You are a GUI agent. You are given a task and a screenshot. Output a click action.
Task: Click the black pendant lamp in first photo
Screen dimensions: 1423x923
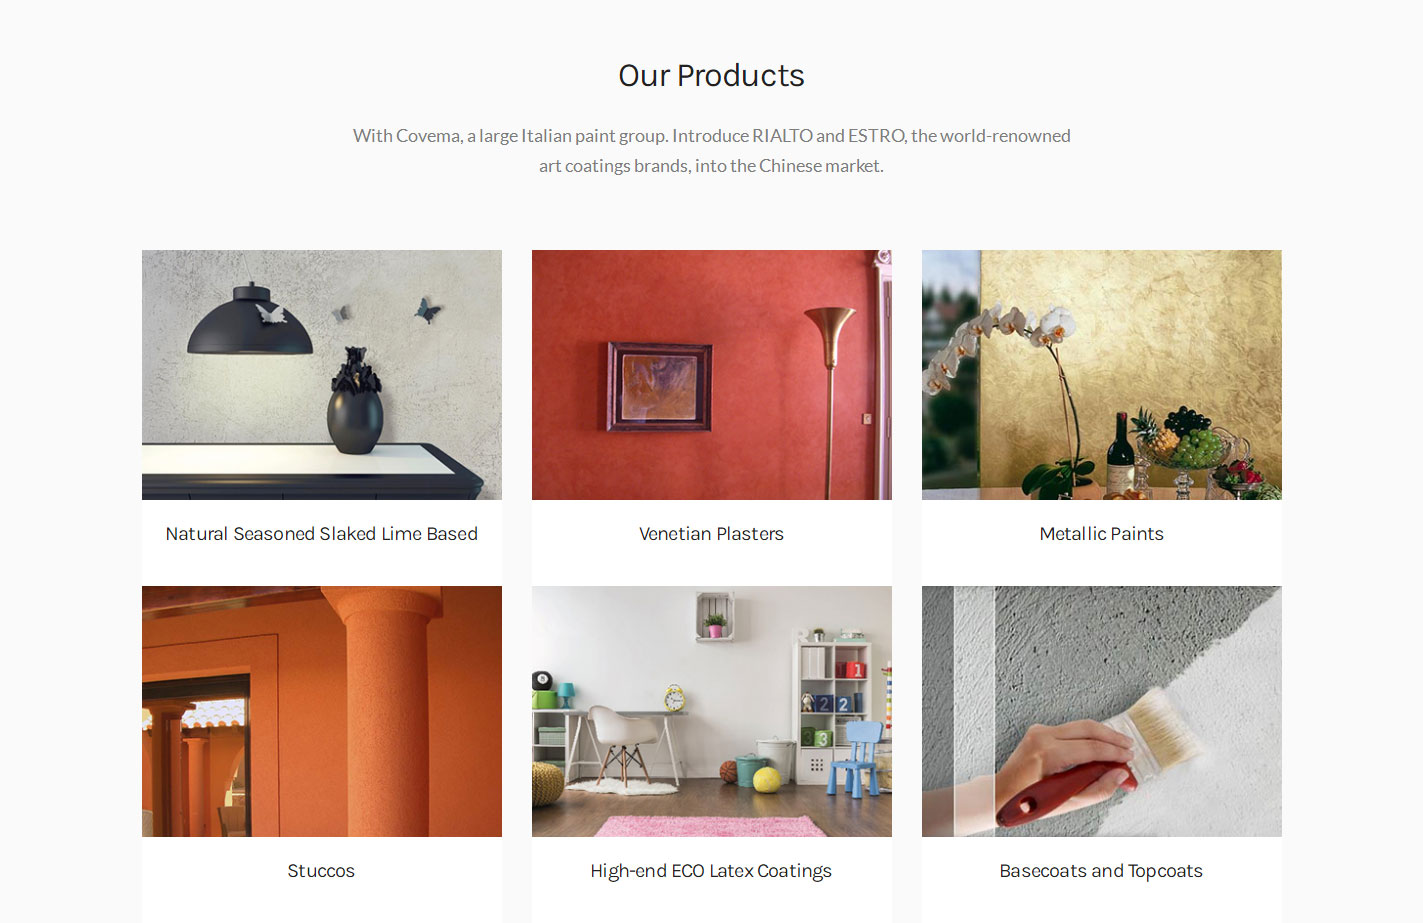click(x=249, y=320)
